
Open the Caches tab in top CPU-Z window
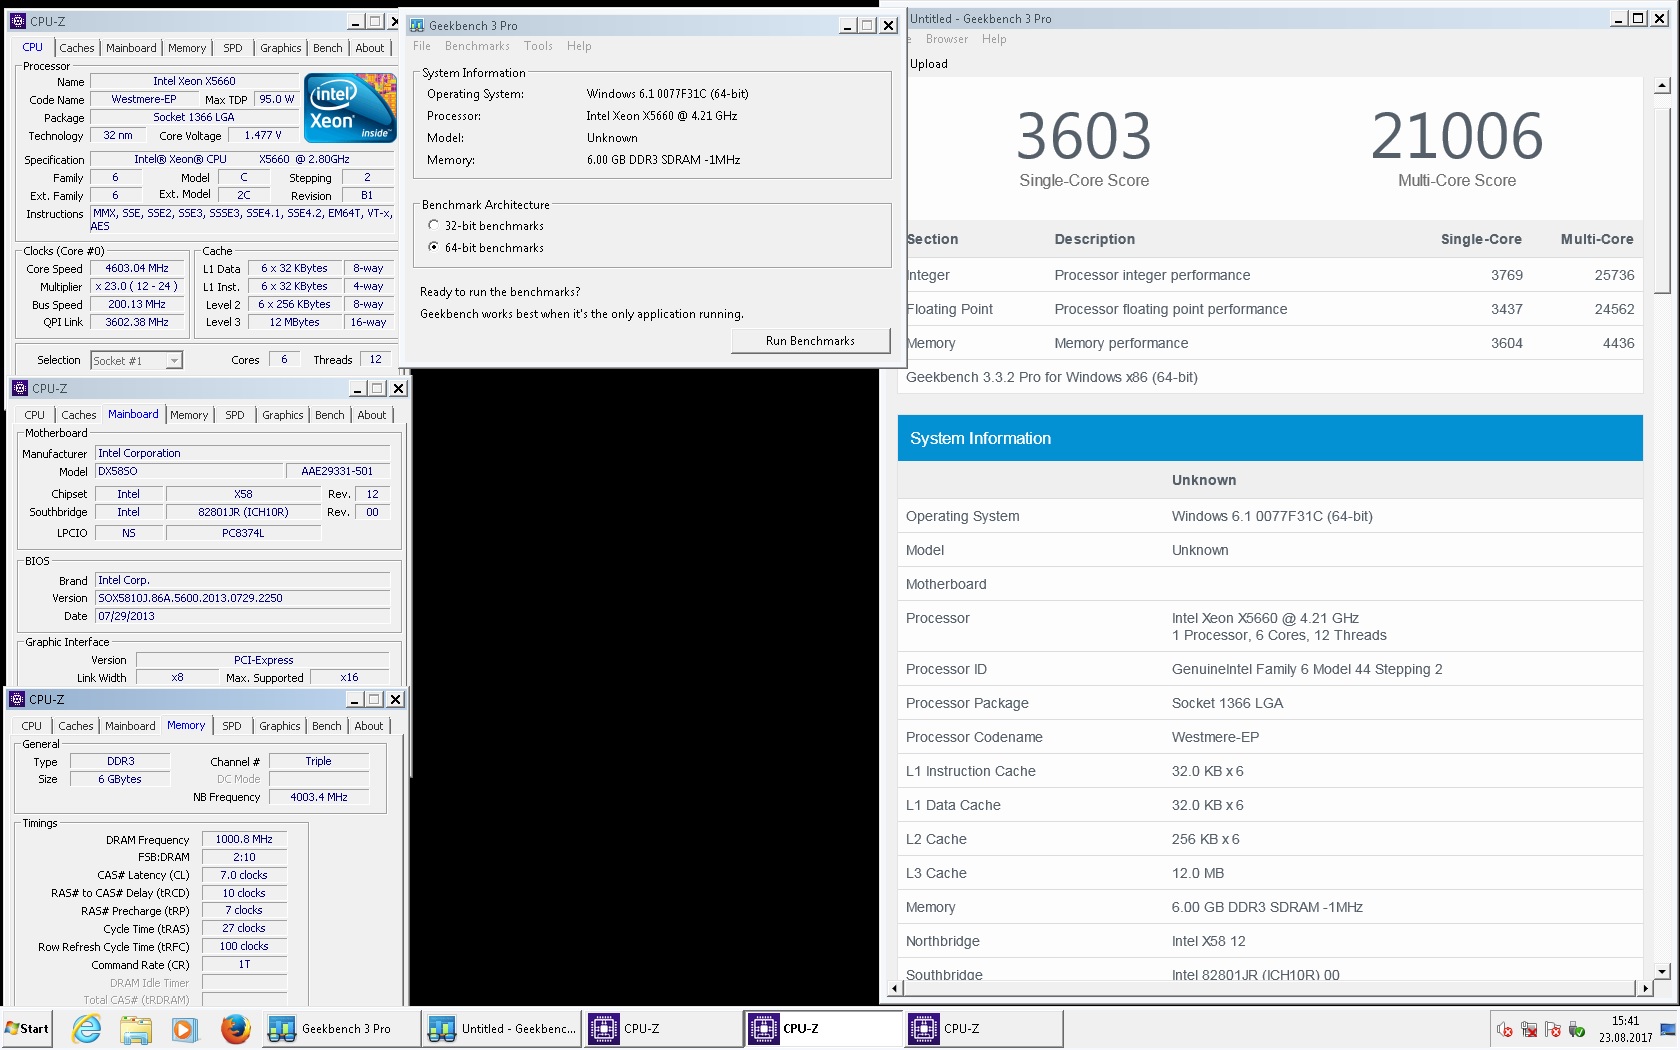[76, 48]
